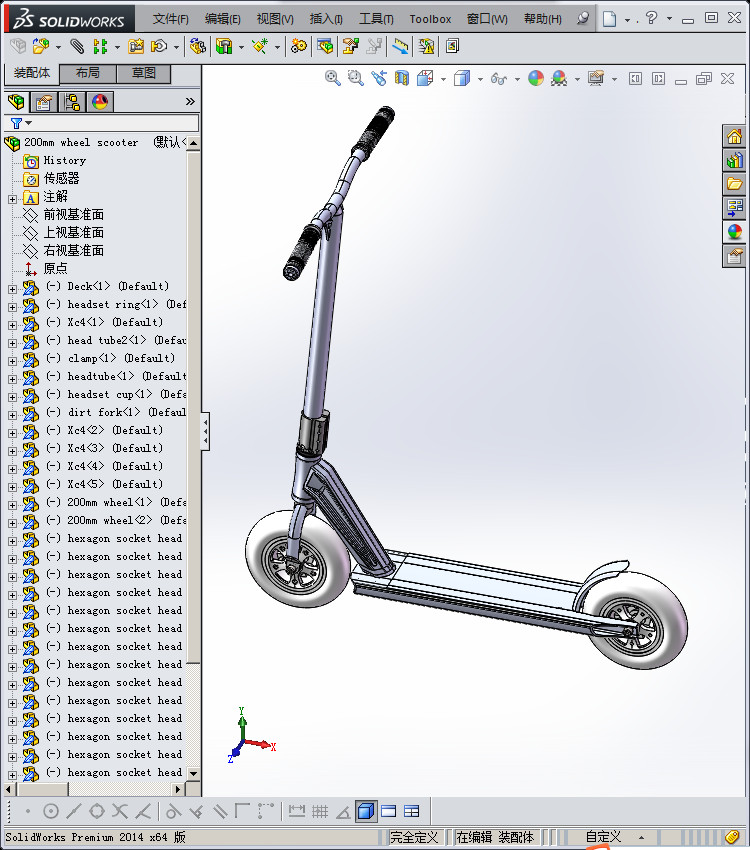
Task: Toggle the parallel snap icon
Action: pos(220,812)
